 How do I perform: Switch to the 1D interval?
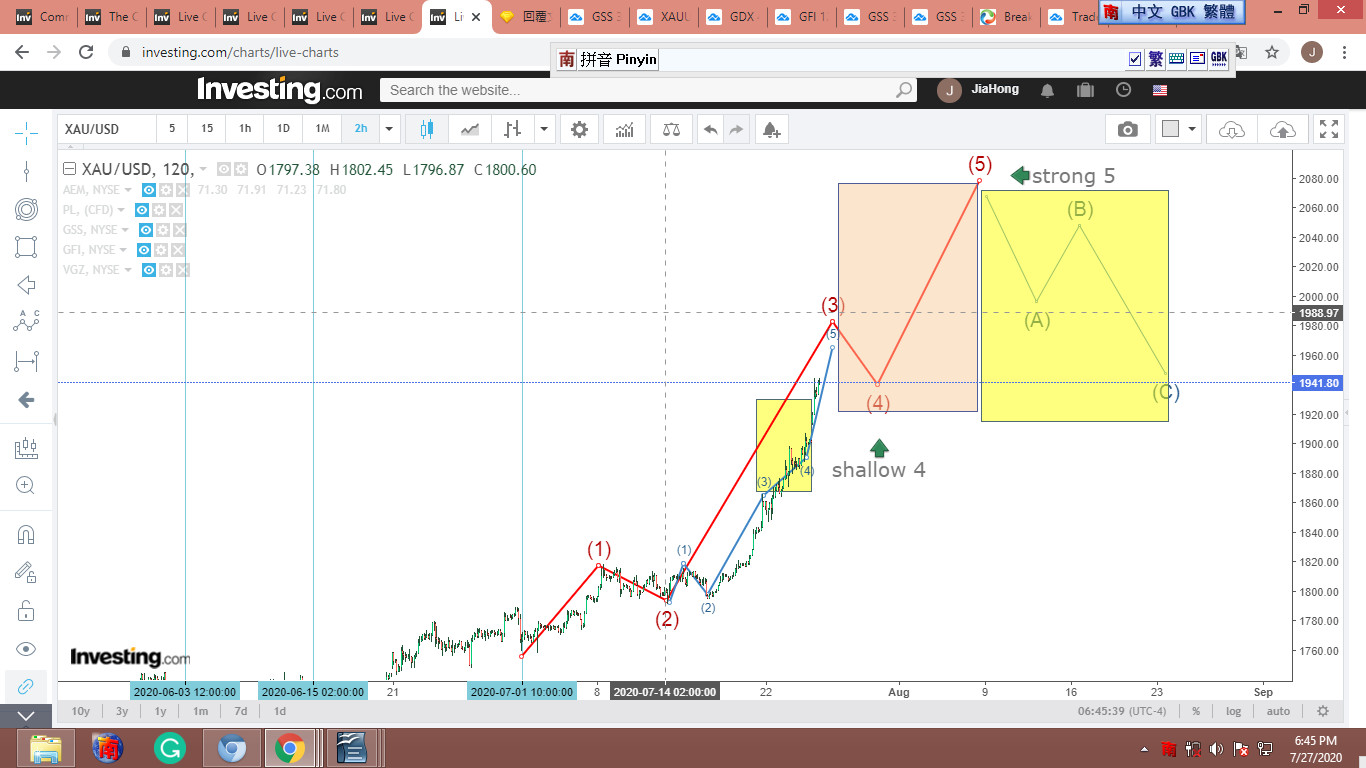(283, 129)
